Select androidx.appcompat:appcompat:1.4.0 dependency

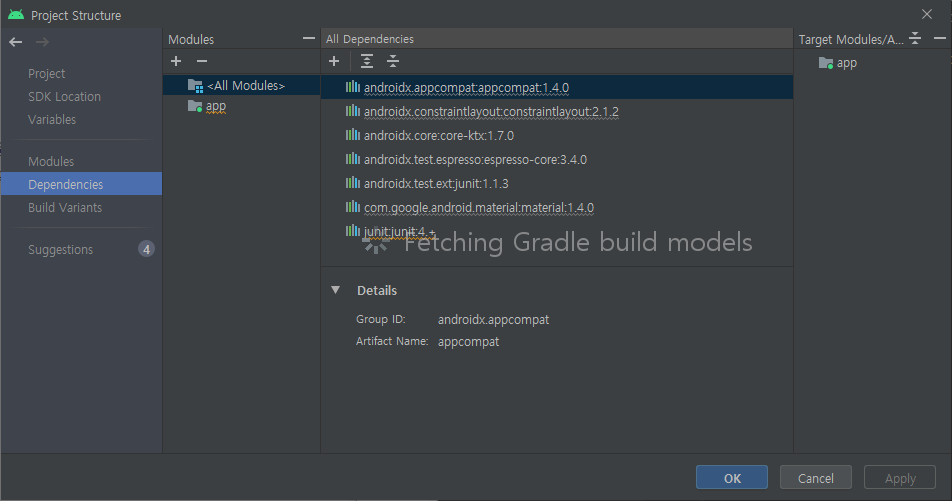click(x=557, y=87)
